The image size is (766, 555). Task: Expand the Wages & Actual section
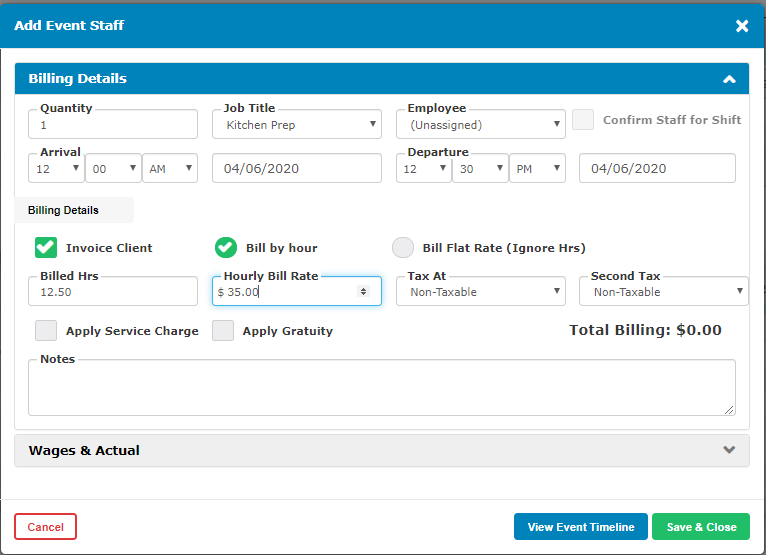click(382, 450)
